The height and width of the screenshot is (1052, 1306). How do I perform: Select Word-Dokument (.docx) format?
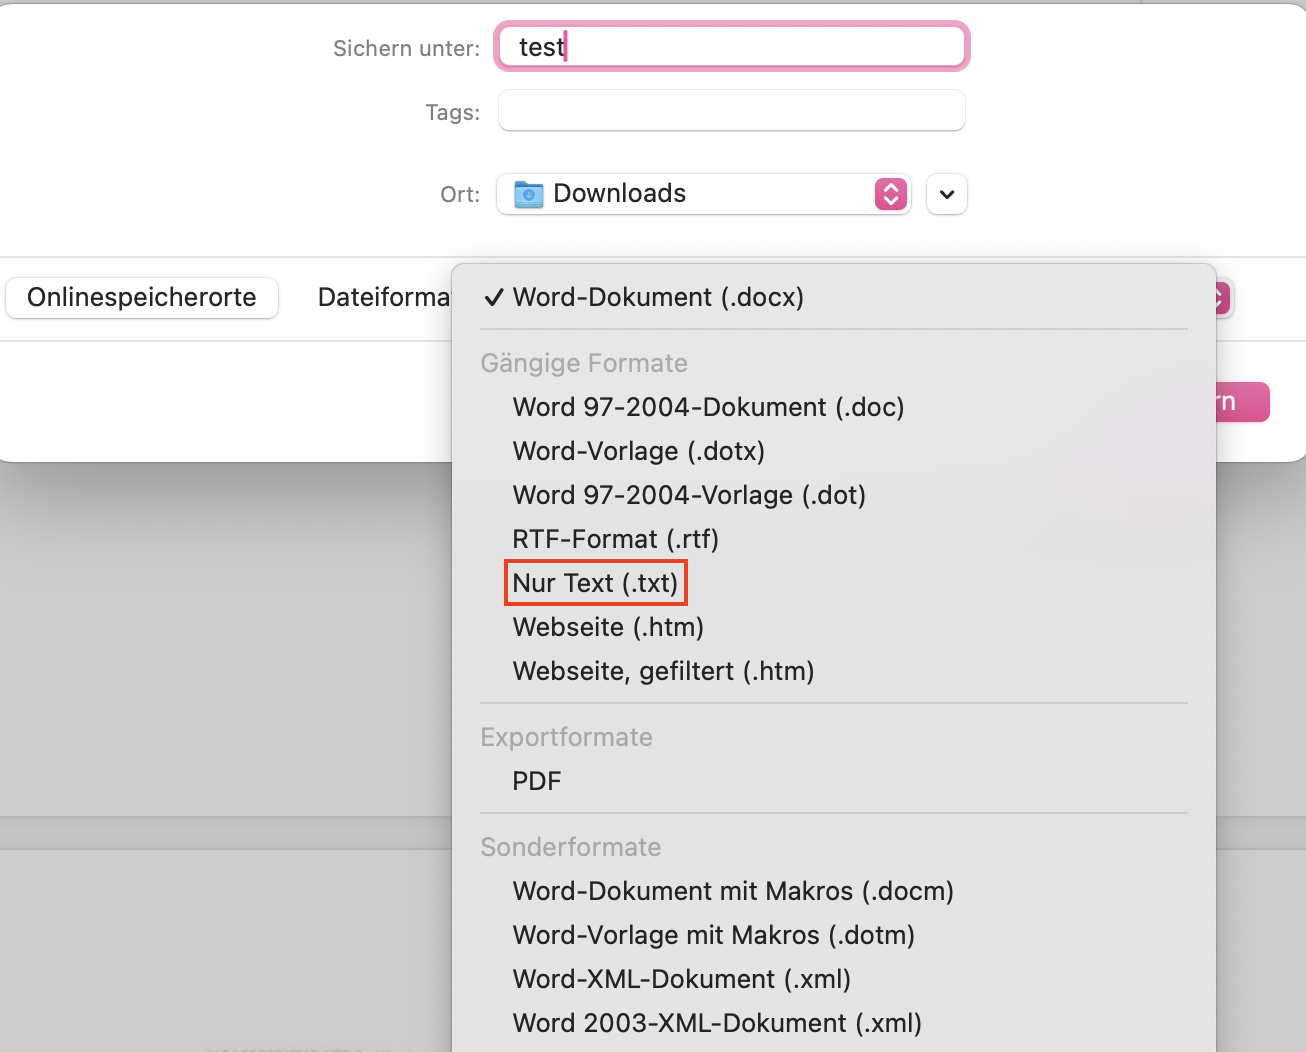click(x=834, y=297)
